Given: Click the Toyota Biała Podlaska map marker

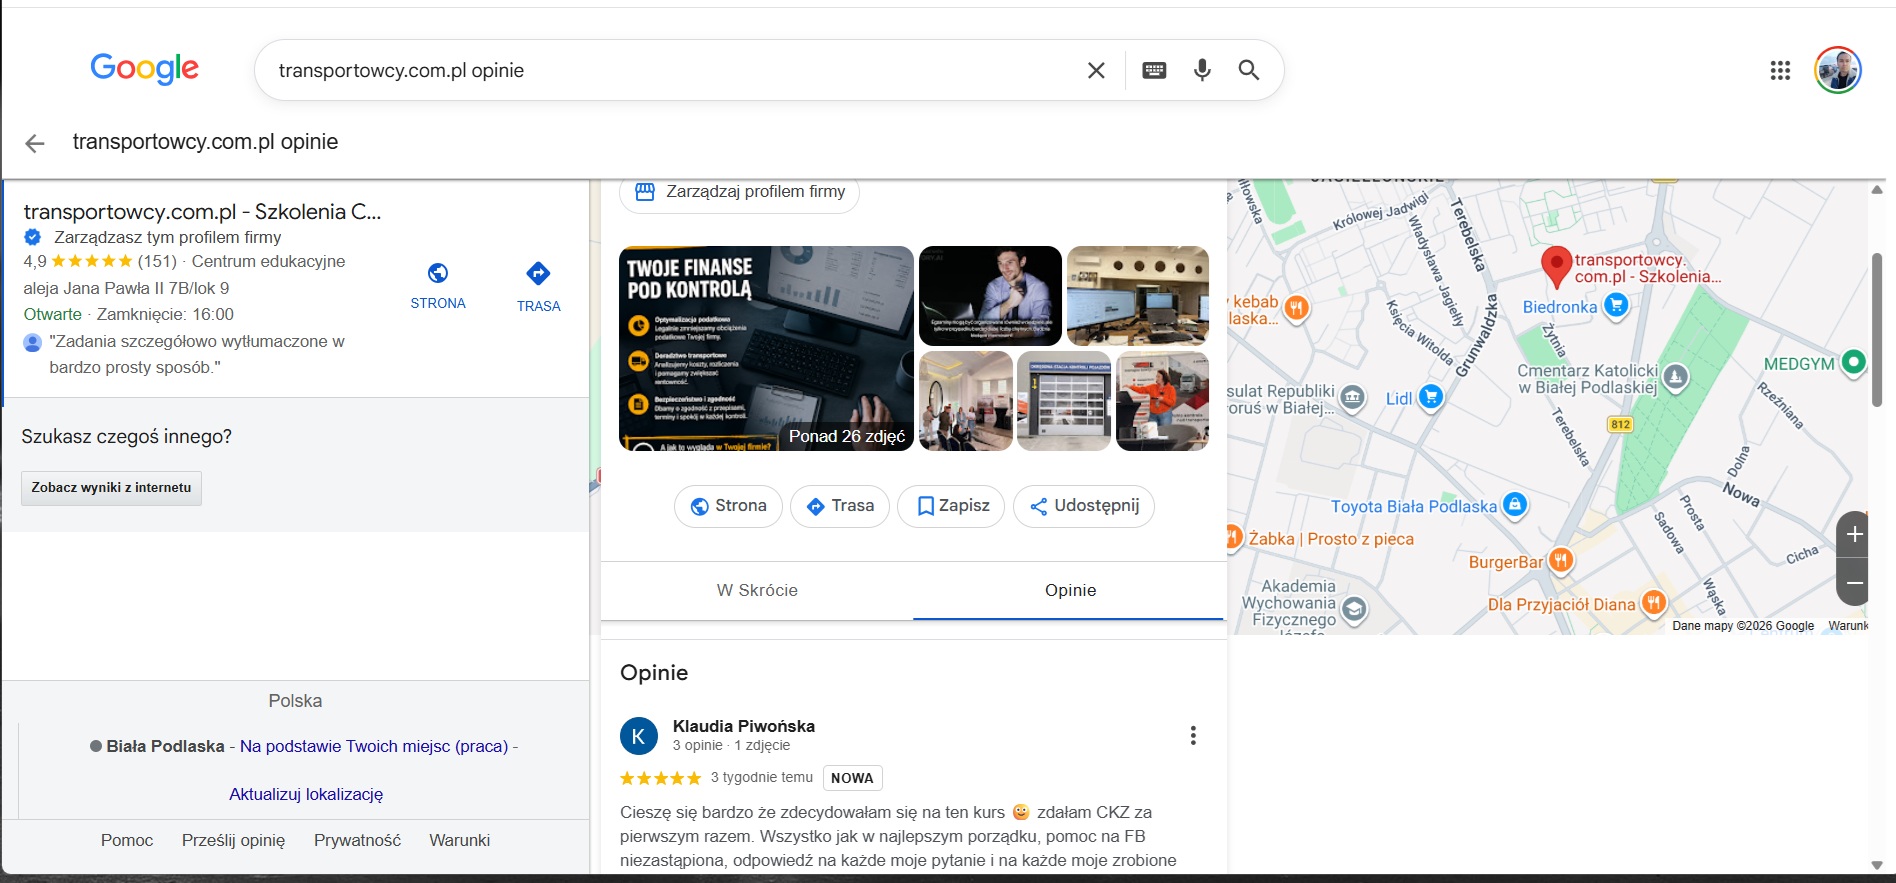Looking at the screenshot, I should coord(1515,505).
